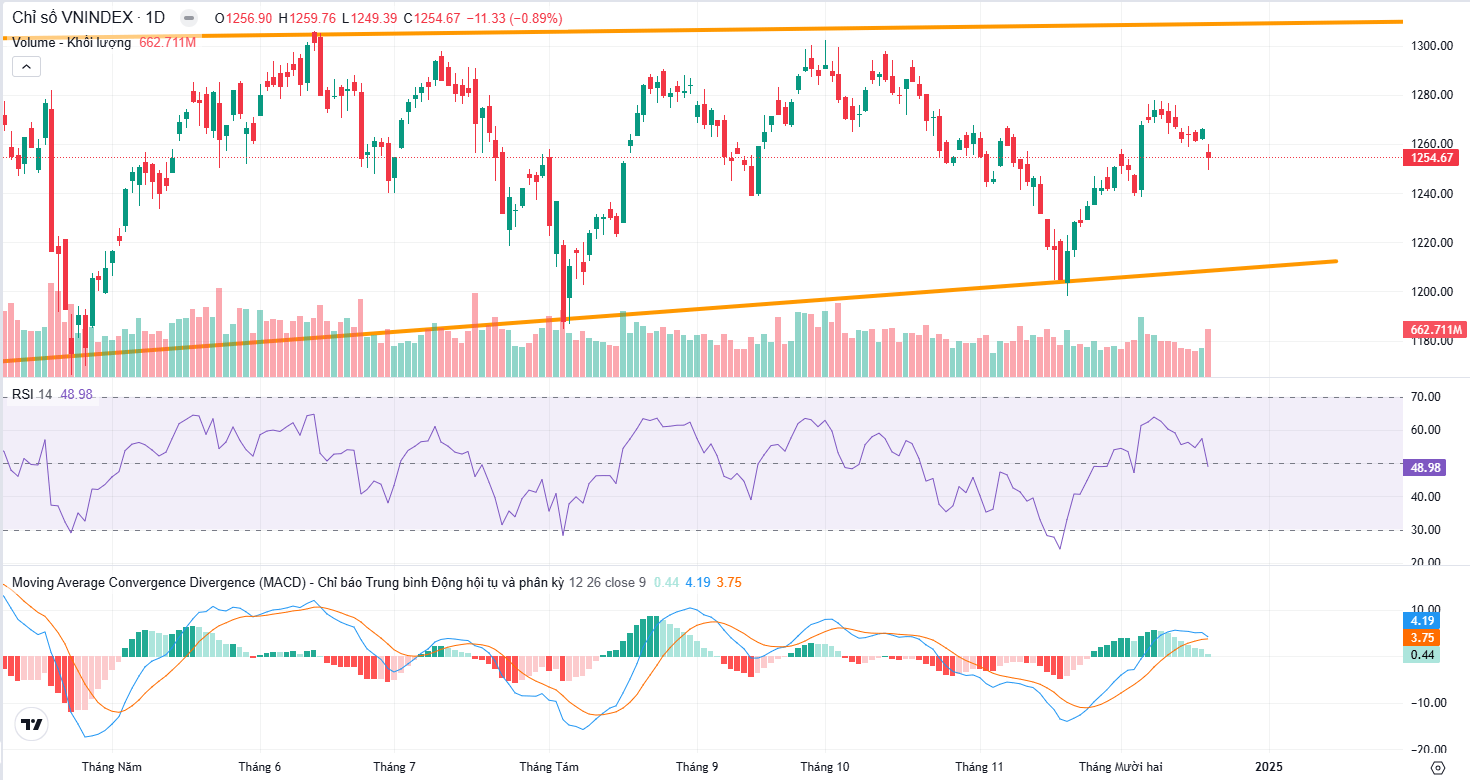Click the Tháng Mười hai time label
The height and width of the screenshot is (780, 1470).
(x=1121, y=767)
